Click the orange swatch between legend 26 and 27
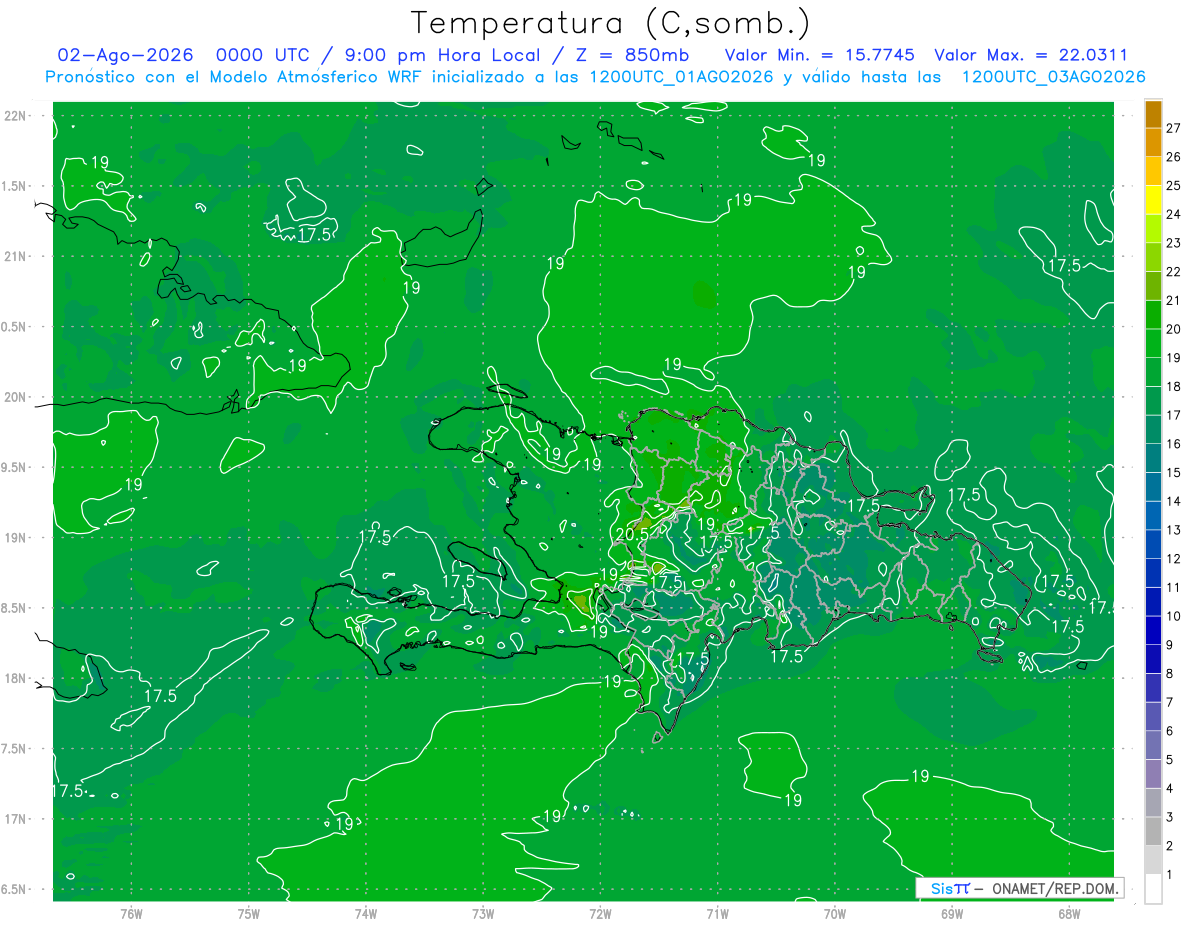 click(1153, 142)
